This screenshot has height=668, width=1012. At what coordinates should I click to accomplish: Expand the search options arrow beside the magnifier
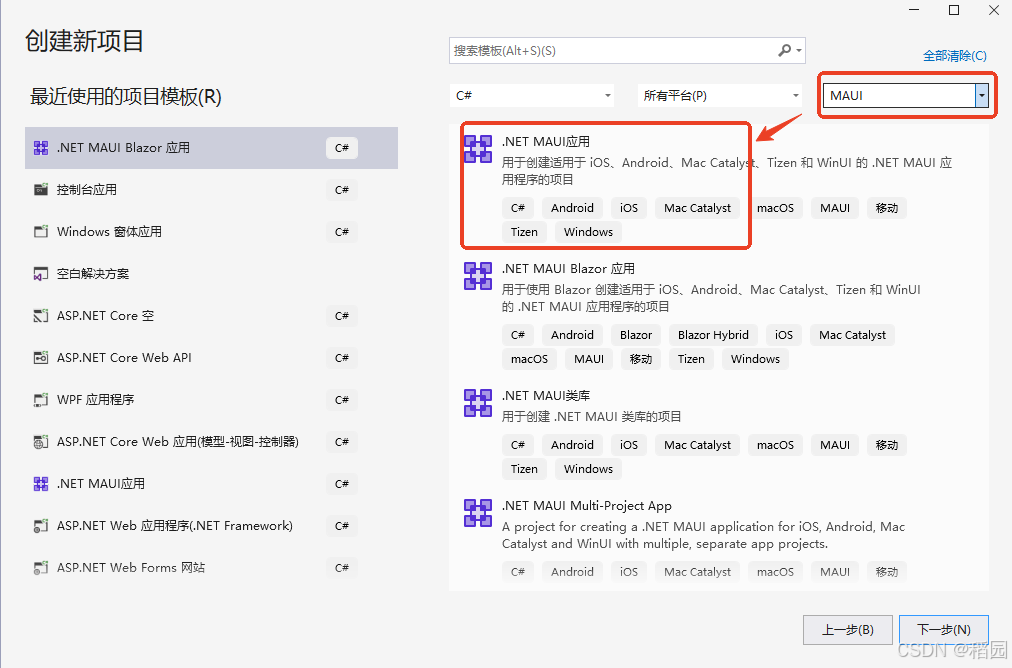(x=799, y=50)
